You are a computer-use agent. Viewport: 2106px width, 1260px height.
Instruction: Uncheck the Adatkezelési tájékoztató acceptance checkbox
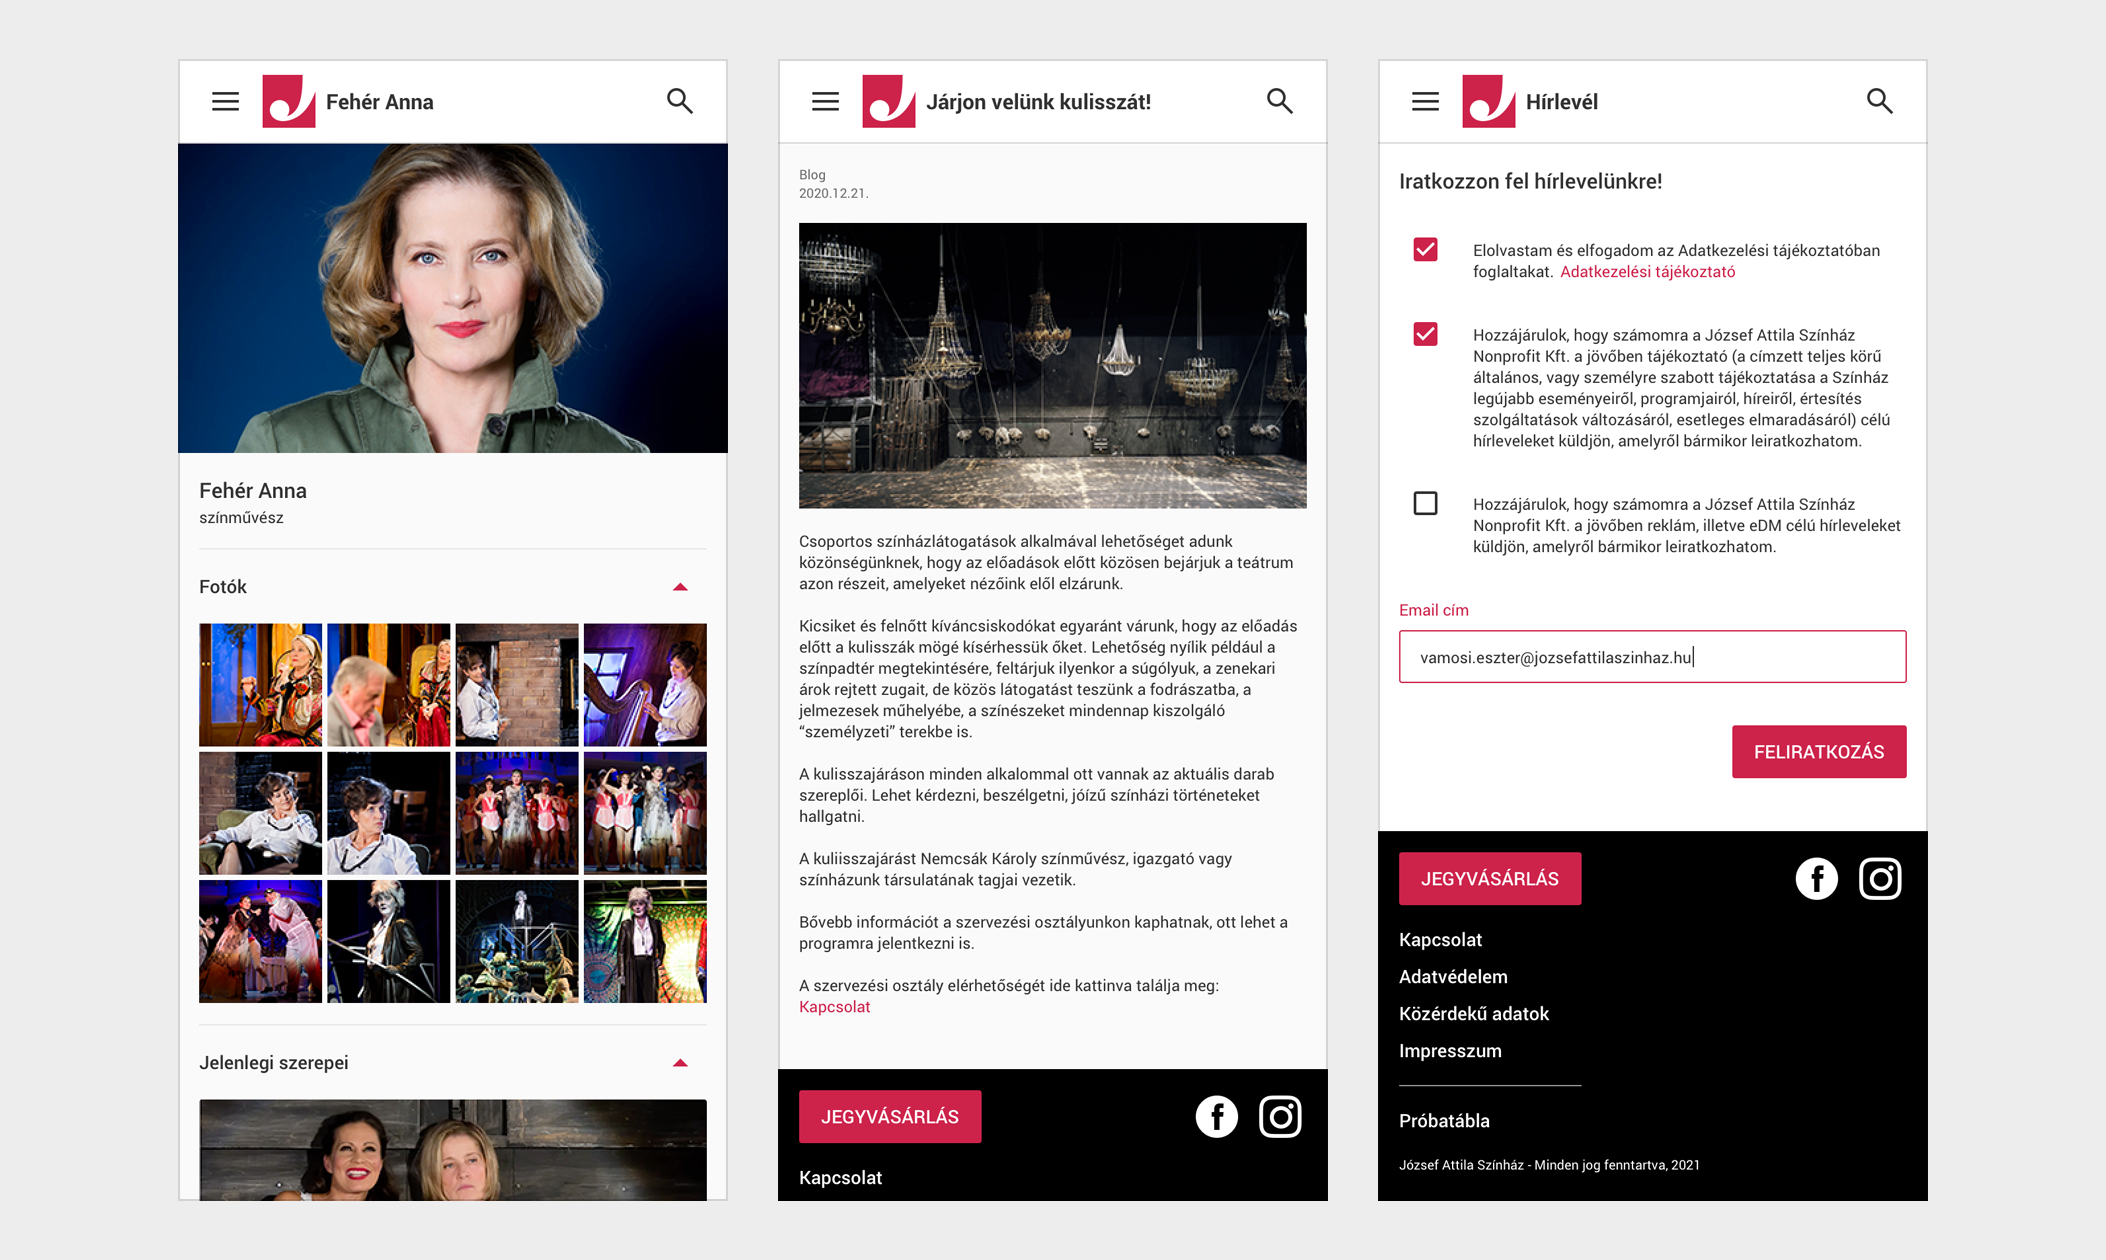click(x=1426, y=249)
